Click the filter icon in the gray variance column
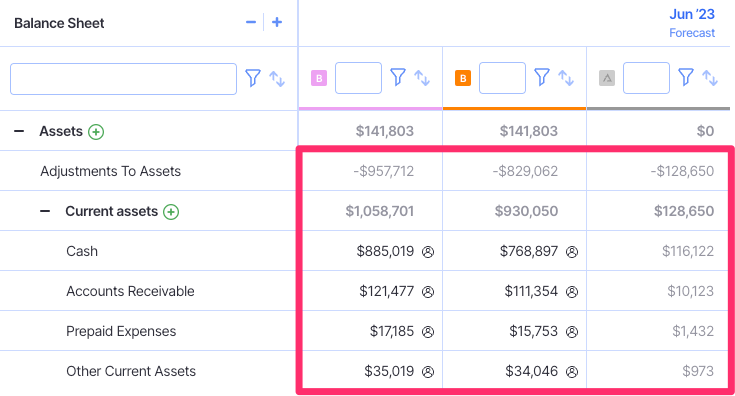 (x=686, y=77)
